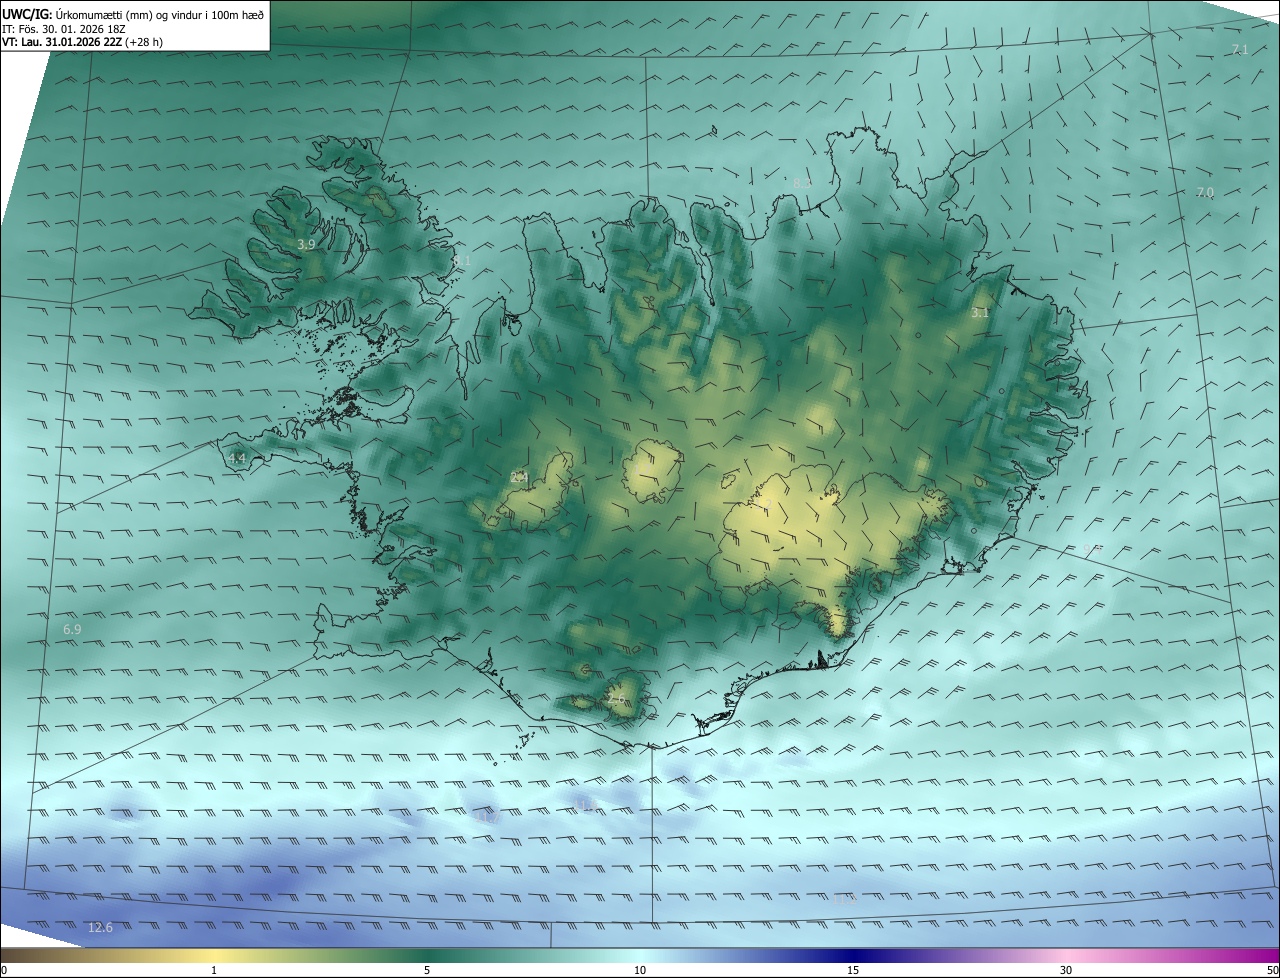Click the 30 tick label on the legend
The height and width of the screenshot is (978, 1280).
coord(1066,970)
